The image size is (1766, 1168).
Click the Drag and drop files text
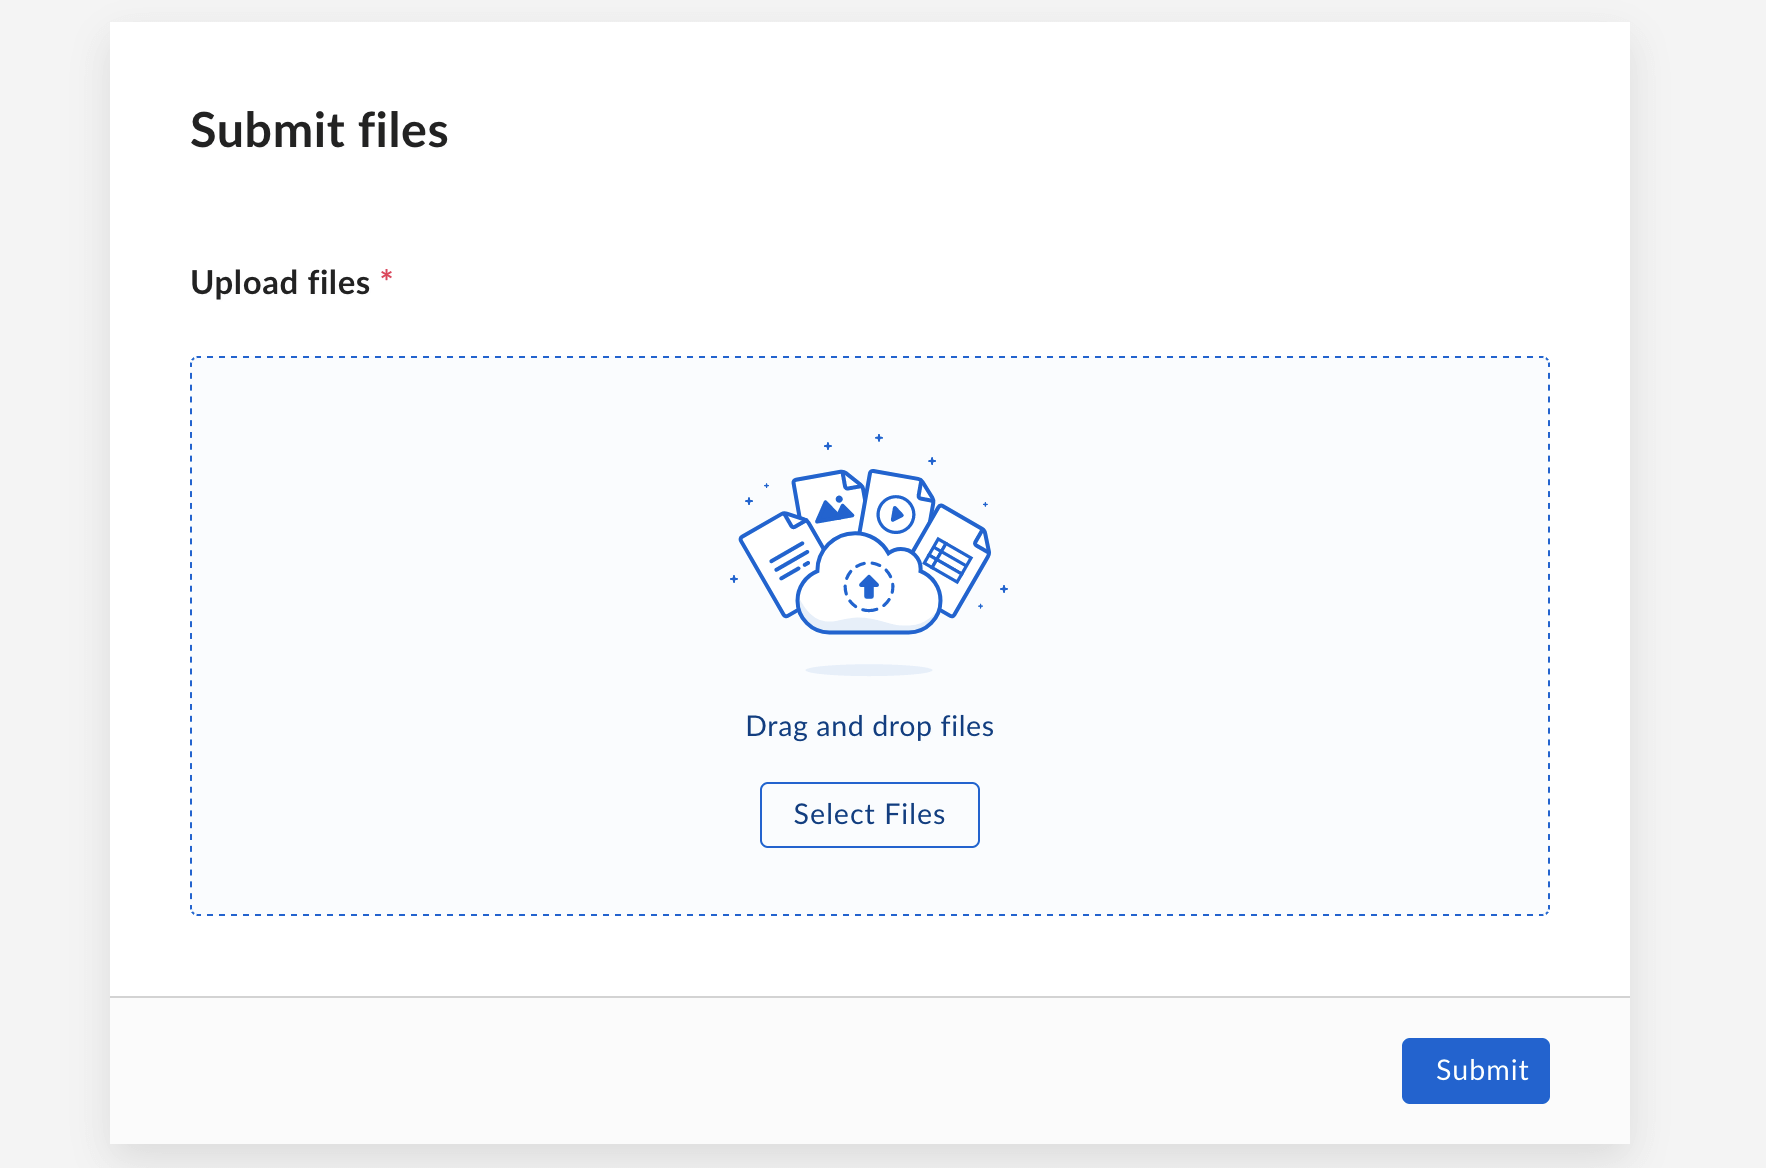point(869,726)
